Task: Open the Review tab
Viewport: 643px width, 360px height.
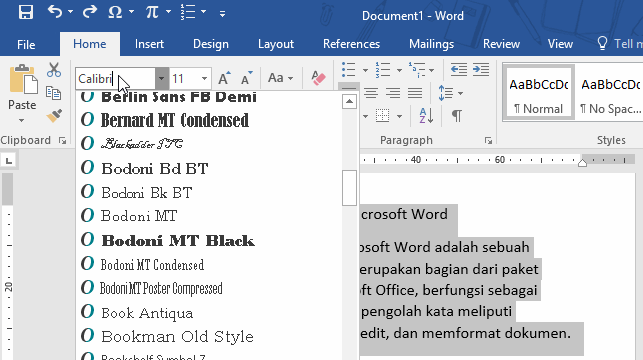Action: click(x=501, y=44)
